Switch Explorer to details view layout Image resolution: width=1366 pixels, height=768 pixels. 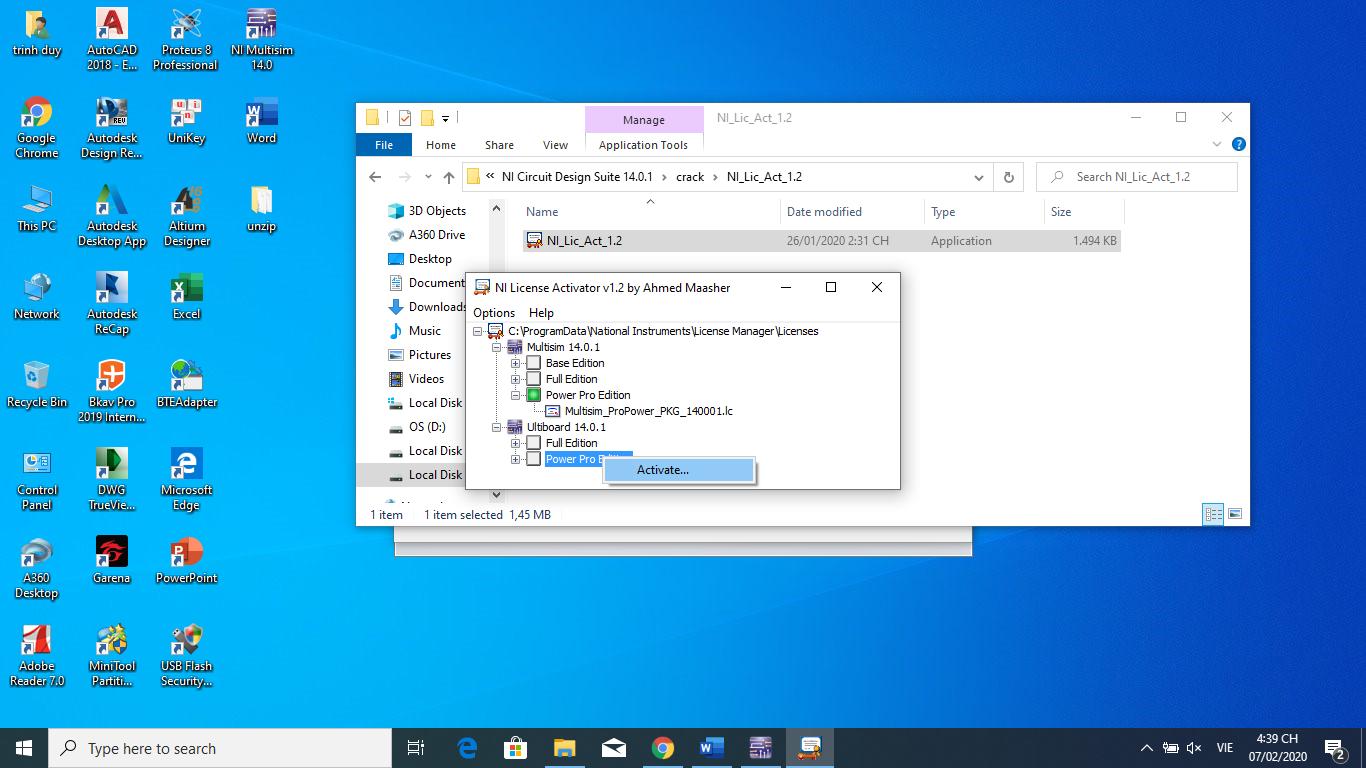coord(1213,514)
